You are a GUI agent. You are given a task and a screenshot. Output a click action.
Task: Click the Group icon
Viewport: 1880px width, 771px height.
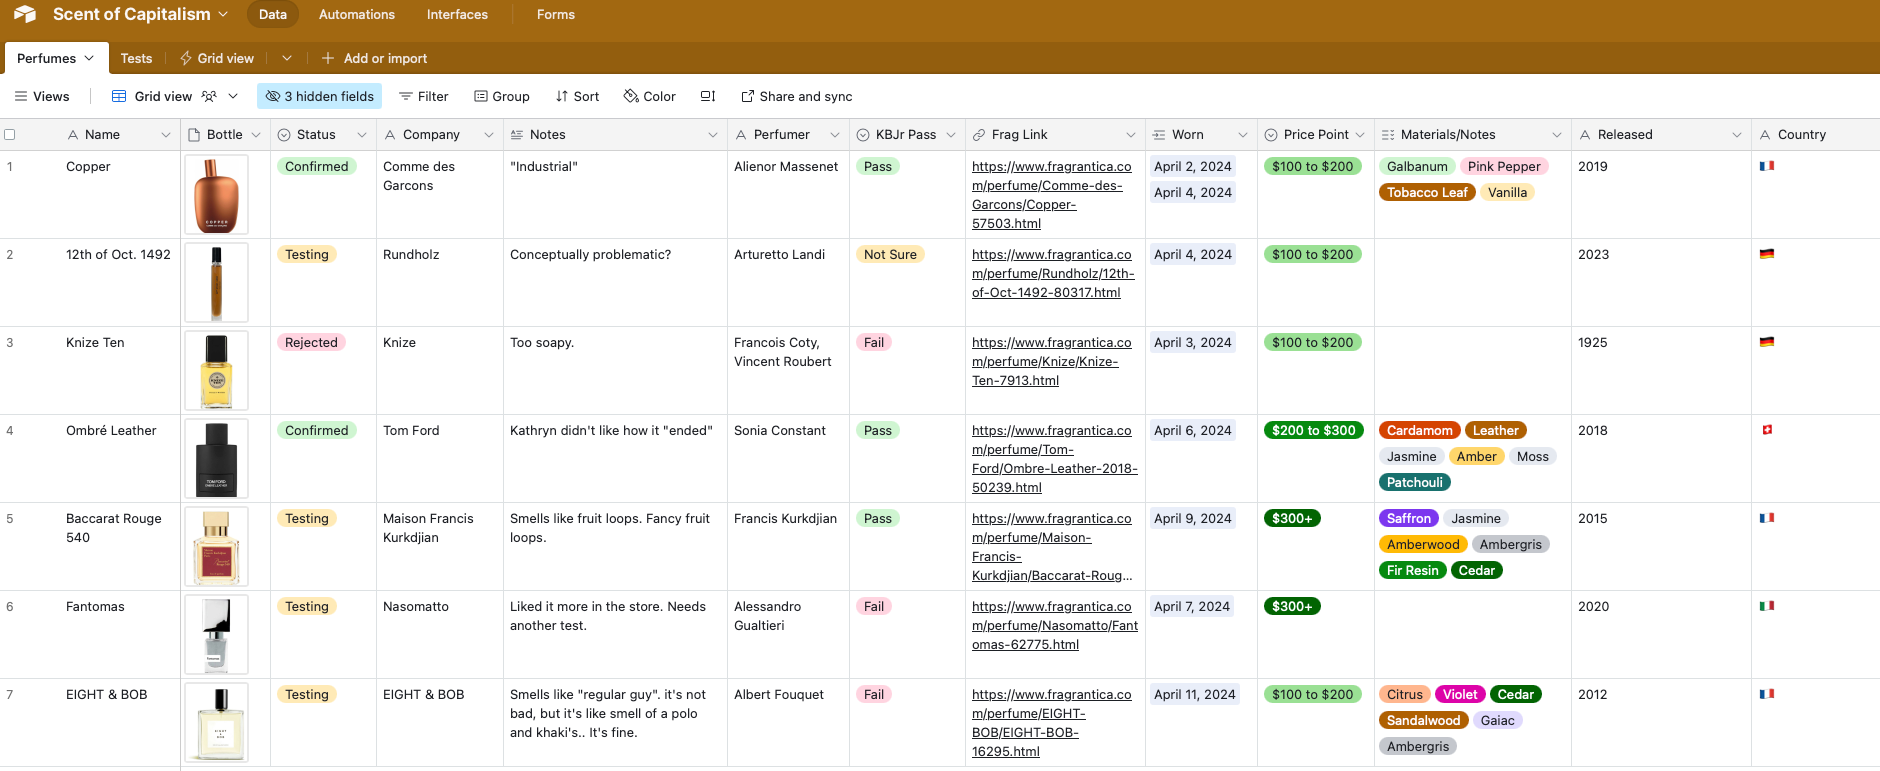tap(481, 96)
